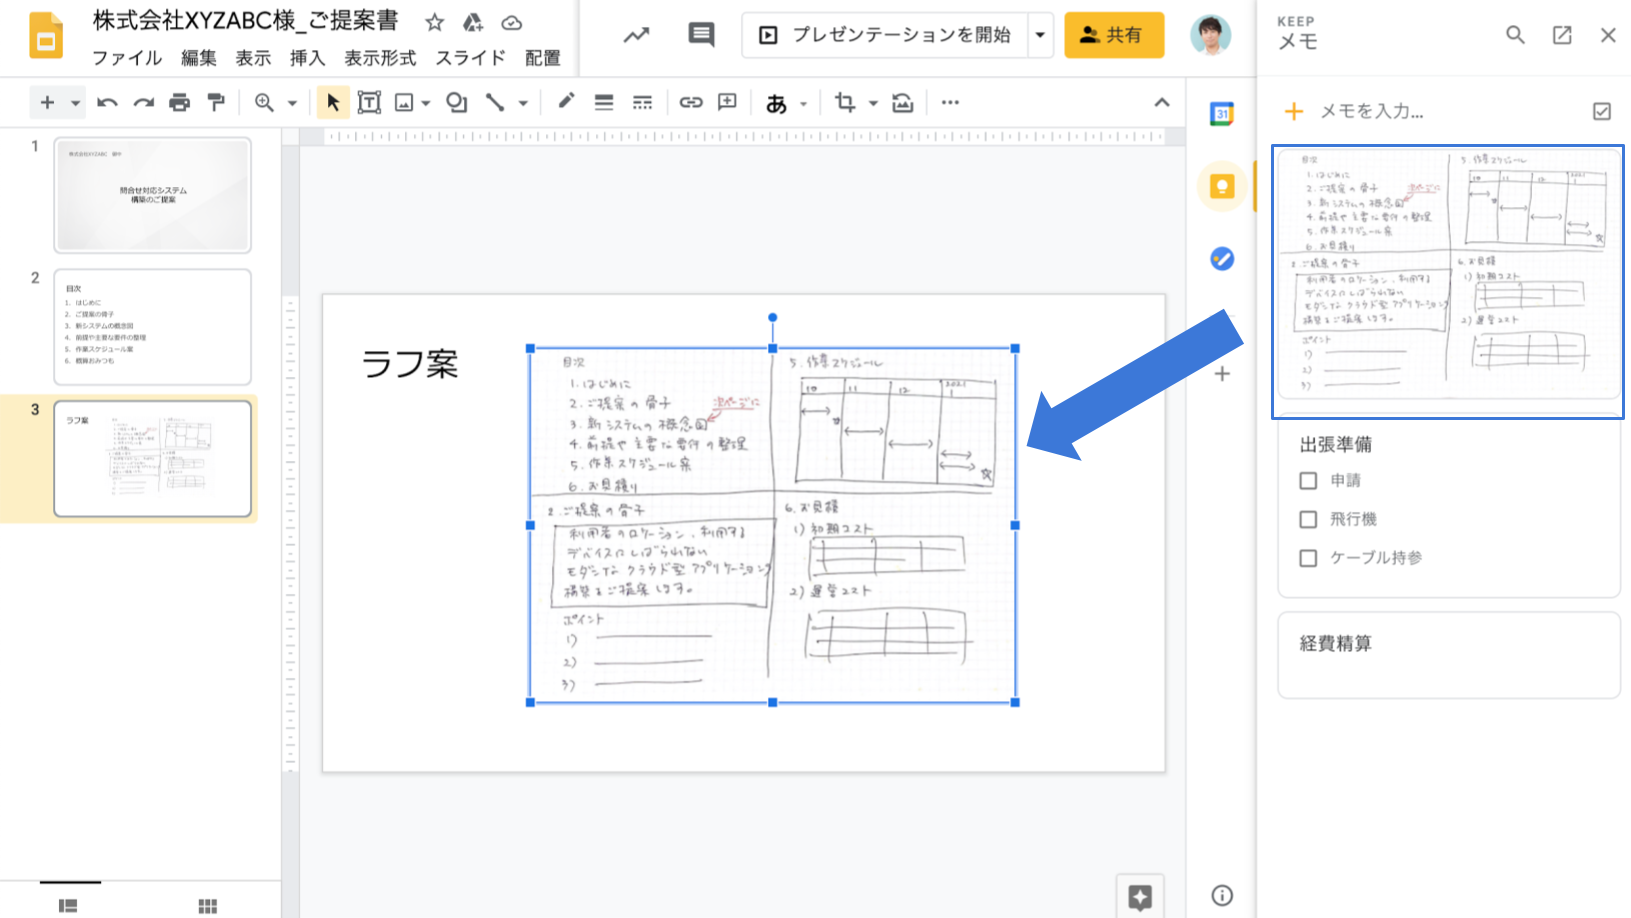Star the presentation title
1631x918 pixels.
click(434, 22)
